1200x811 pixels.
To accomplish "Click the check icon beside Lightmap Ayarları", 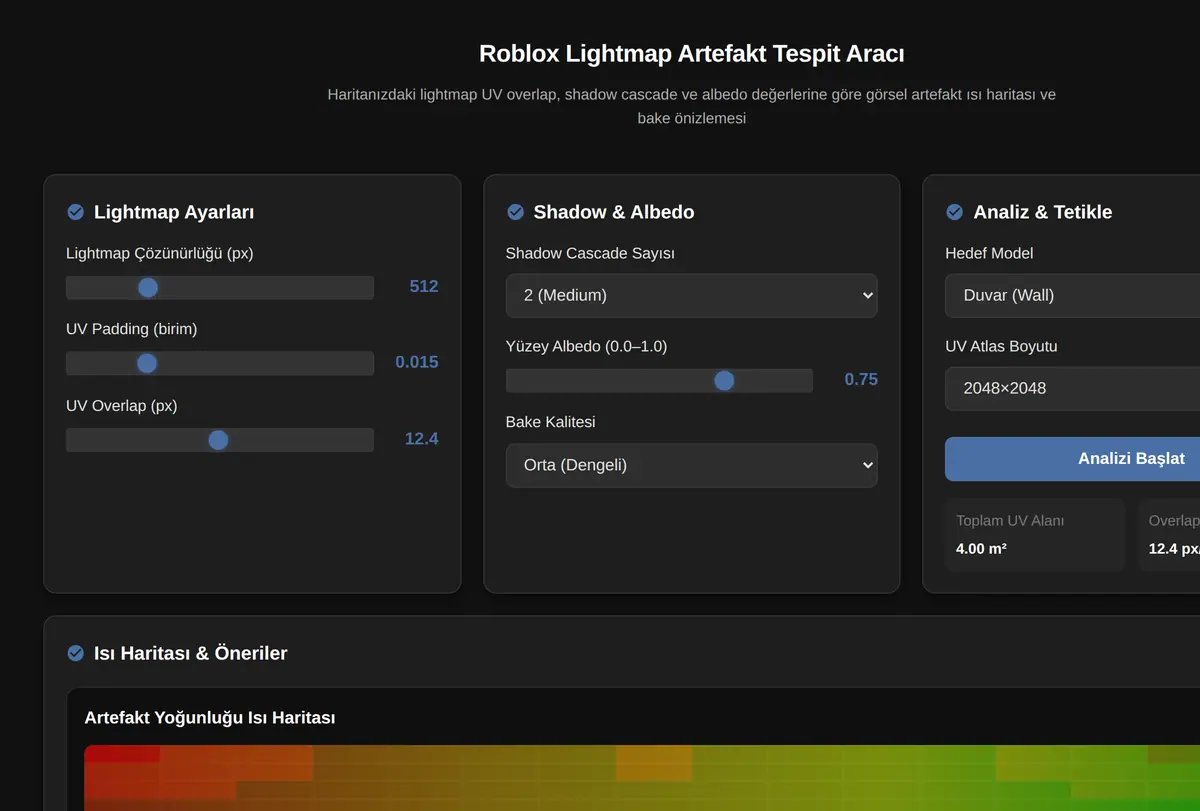I will (75, 212).
